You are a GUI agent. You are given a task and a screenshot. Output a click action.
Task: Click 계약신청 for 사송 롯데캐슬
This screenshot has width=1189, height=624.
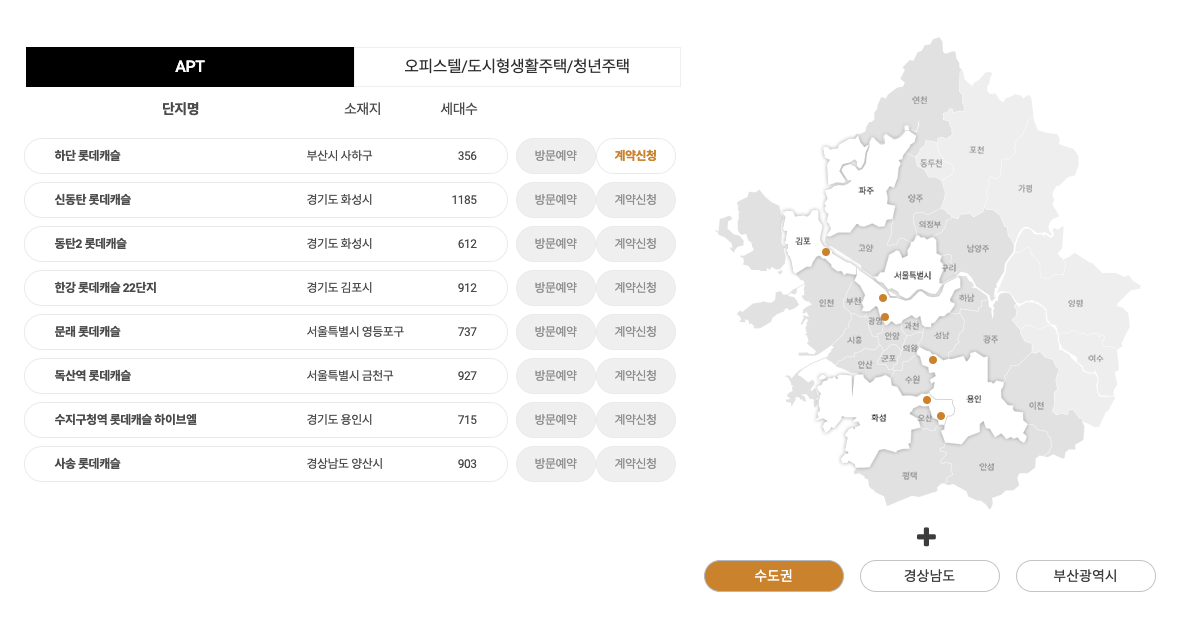click(635, 463)
